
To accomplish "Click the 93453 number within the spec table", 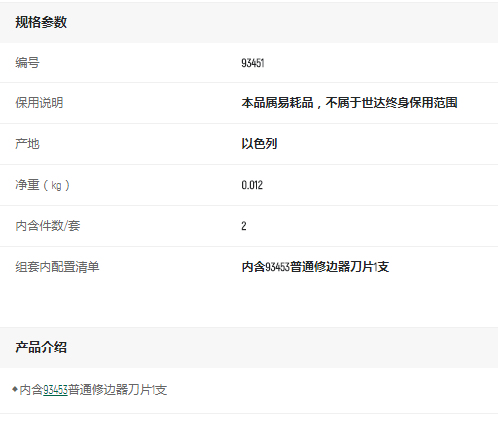I will pyautogui.click(x=277, y=267).
